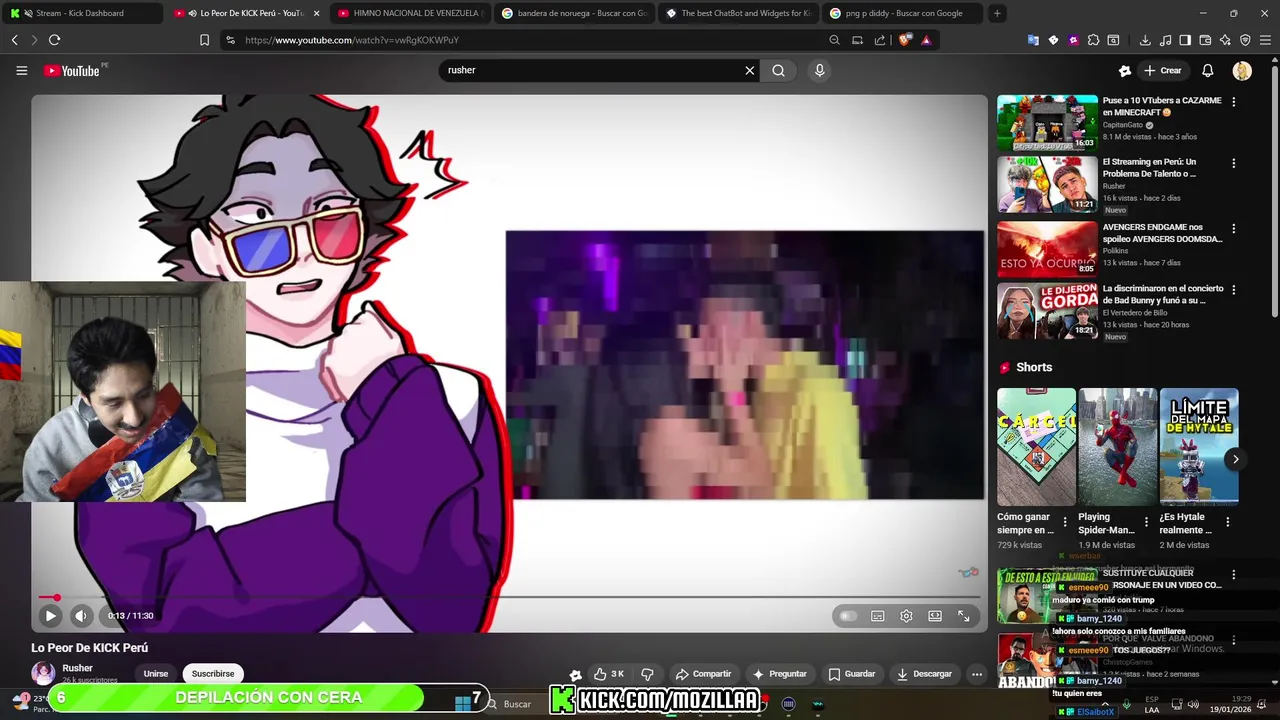Open options for La discriminaron en el concierto
This screenshot has height=720, width=1280.
1233,290
